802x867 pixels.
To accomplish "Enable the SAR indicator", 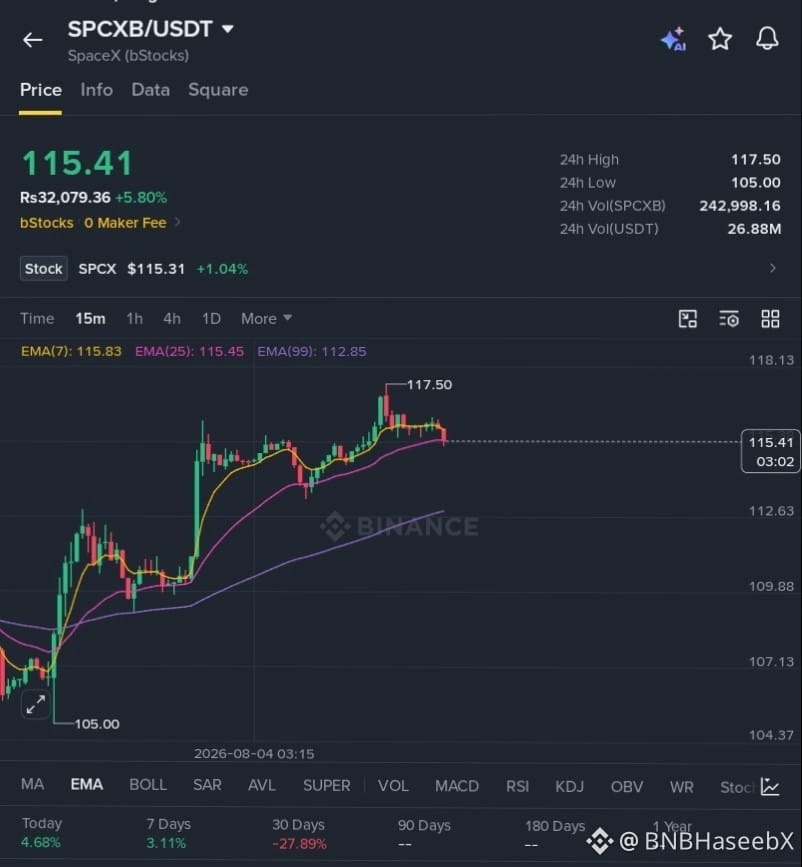I will [207, 785].
